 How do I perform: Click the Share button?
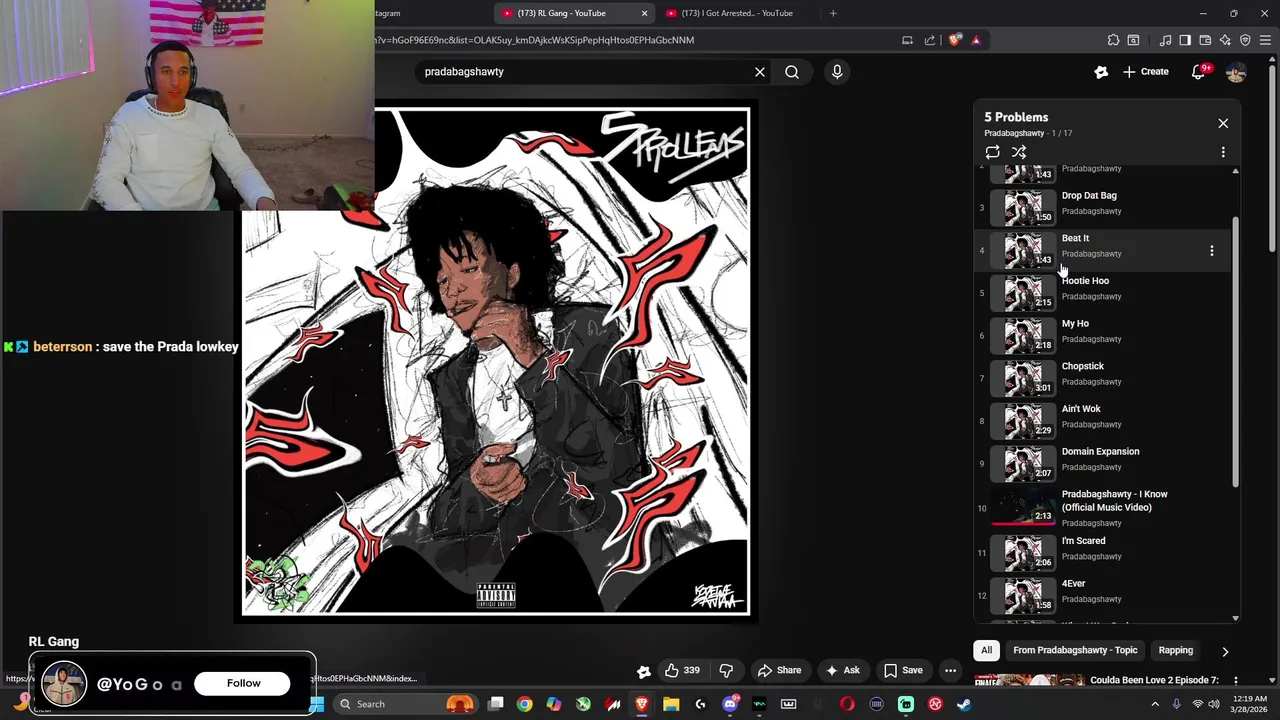[x=779, y=670]
